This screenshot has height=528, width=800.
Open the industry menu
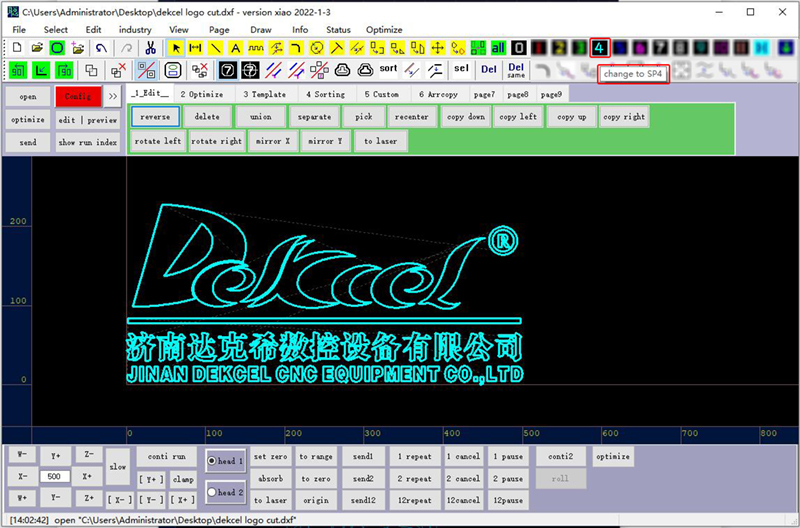(x=135, y=30)
